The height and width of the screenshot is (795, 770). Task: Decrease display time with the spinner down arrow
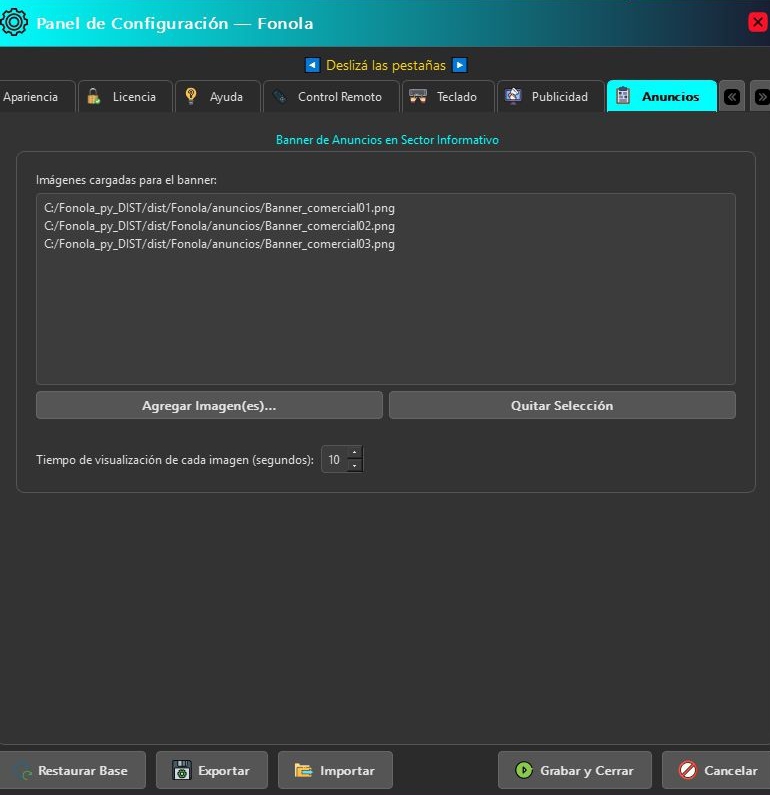(x=355, y=465)
